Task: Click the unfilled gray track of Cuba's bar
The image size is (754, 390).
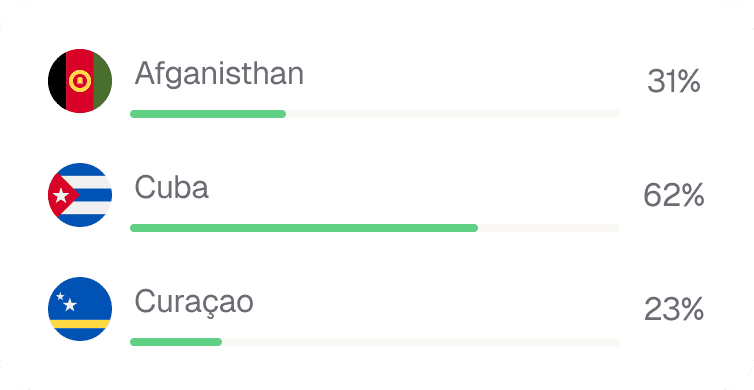Action: pyautogui.click(x=549, y=228)
